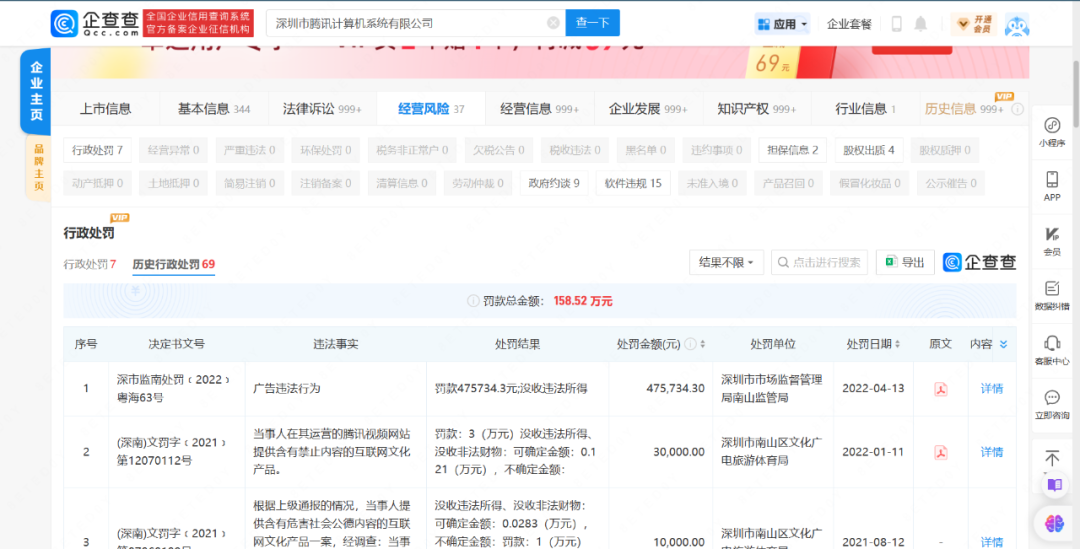Open 客服中心 headset icon
Screen dimensions: 1080x549
1052,350
